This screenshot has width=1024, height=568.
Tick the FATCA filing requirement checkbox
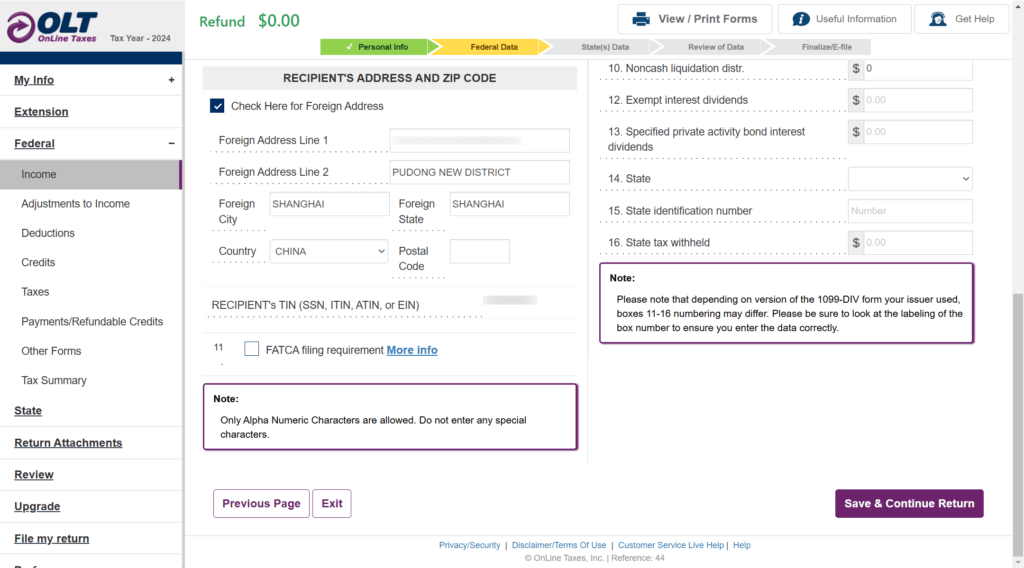point(251,349)
